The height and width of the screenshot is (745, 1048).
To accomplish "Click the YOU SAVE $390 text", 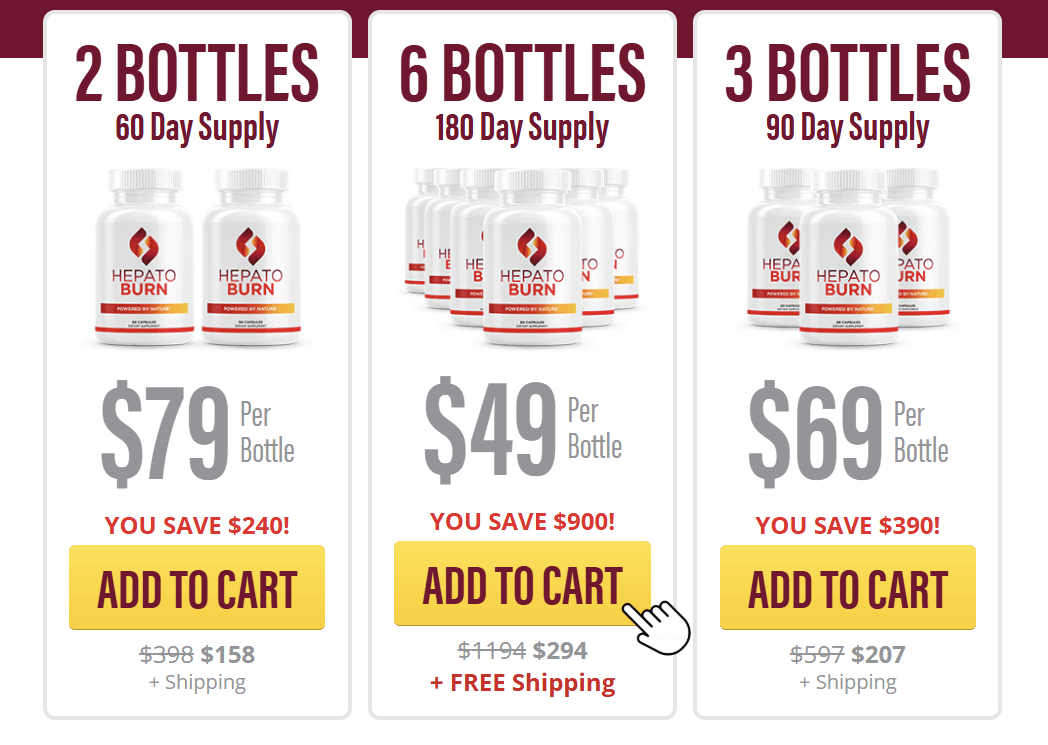I will (x=847, y=525).
